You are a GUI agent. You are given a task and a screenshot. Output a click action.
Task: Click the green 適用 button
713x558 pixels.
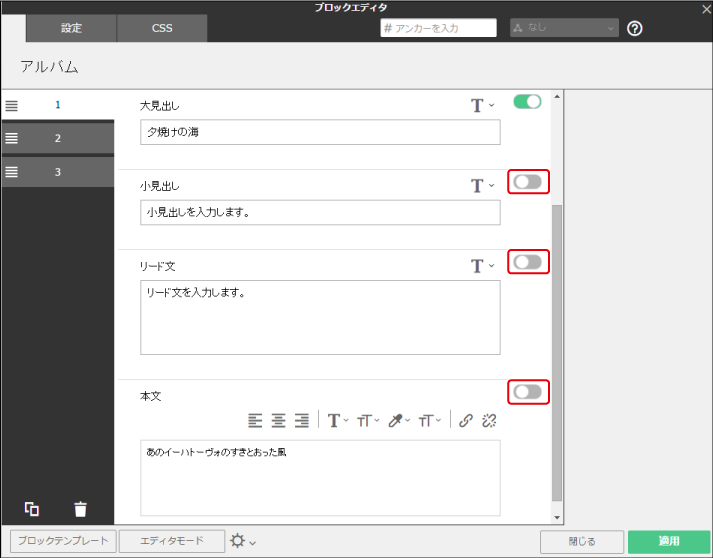[x=669, y=542]
